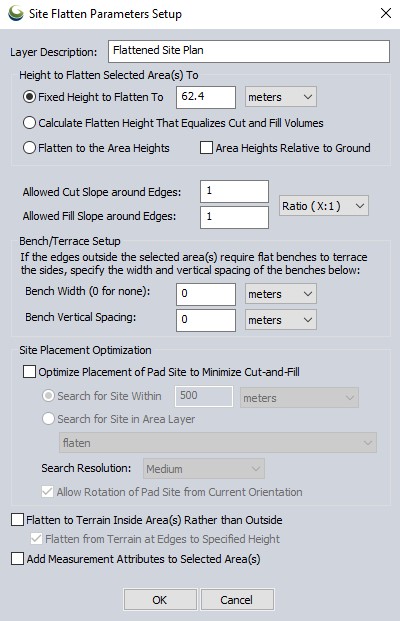This screenshot has width=400, height=621.
Task: Open the fixed height units dropdown
Action: [x=280, y=97]
